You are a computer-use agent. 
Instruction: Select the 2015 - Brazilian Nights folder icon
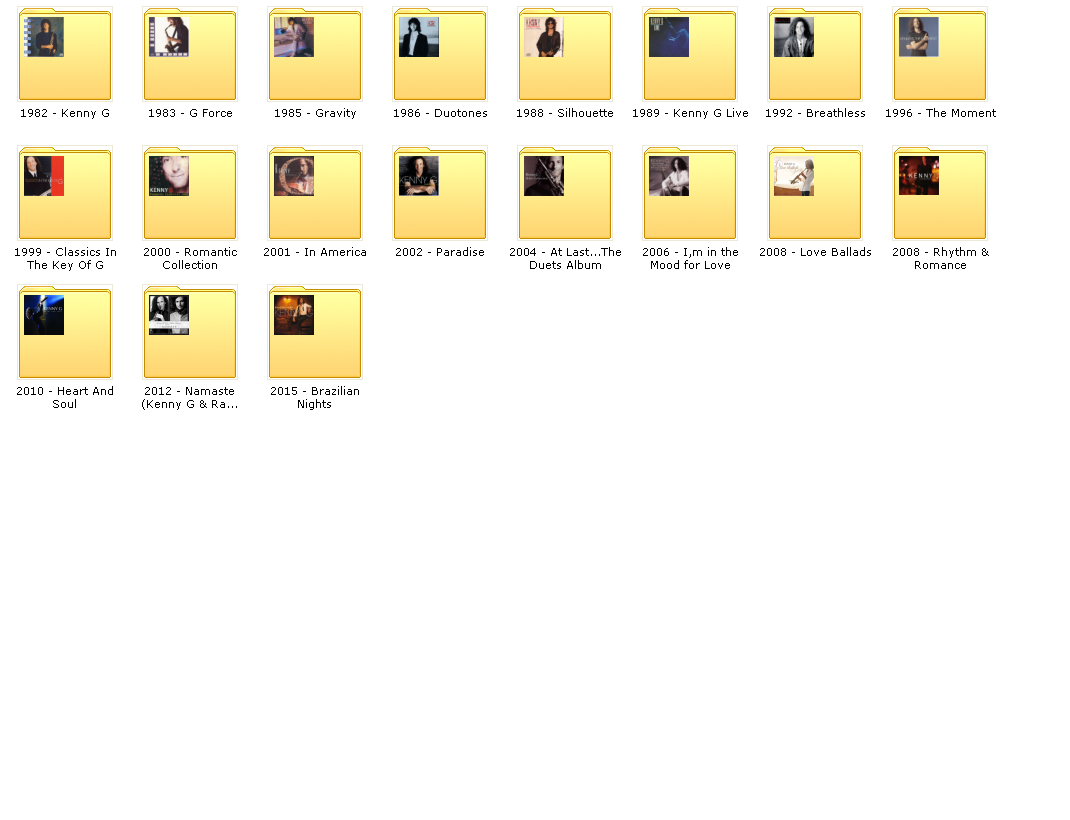(x=315, y=332)
